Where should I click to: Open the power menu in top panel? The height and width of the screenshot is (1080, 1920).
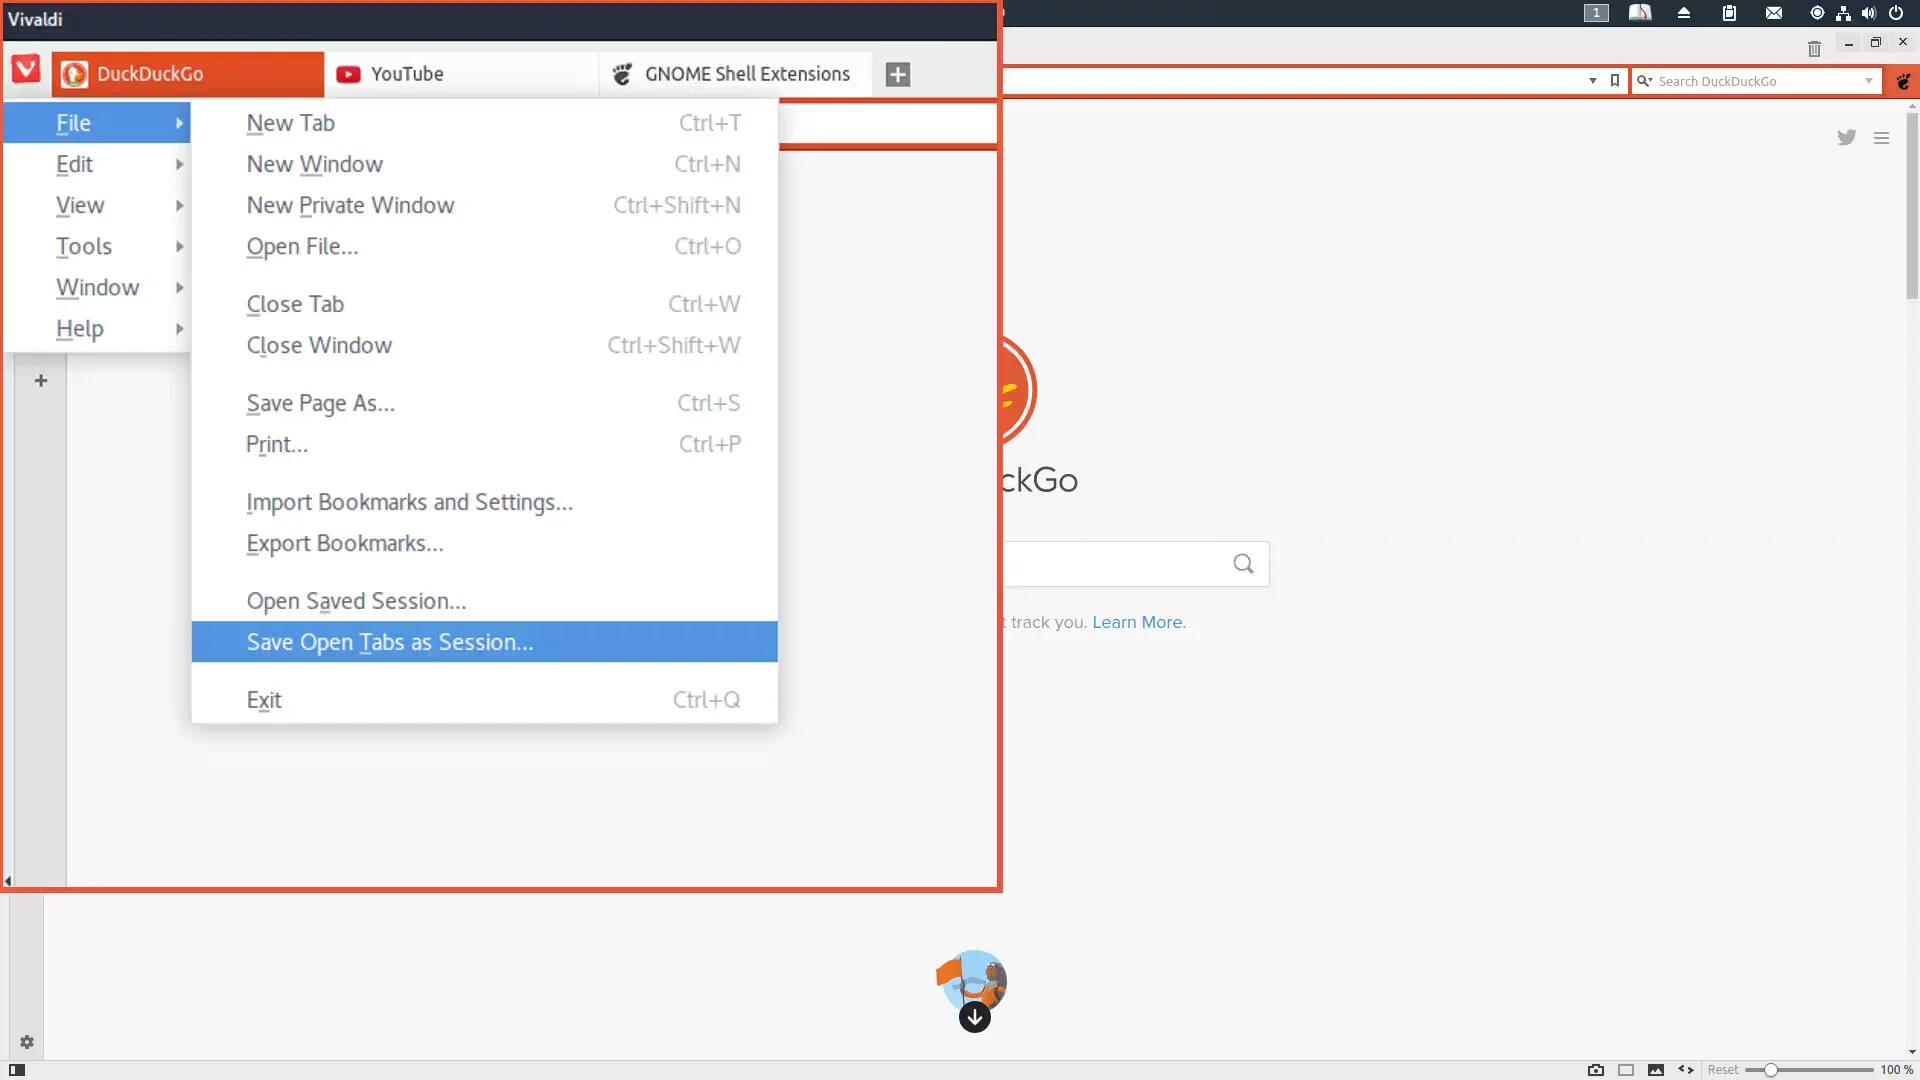pyautogui.click(x=1896, y=13)
